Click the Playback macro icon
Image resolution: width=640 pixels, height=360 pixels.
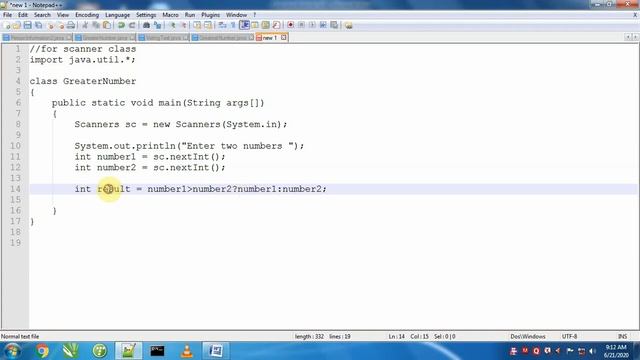(312, 25)
